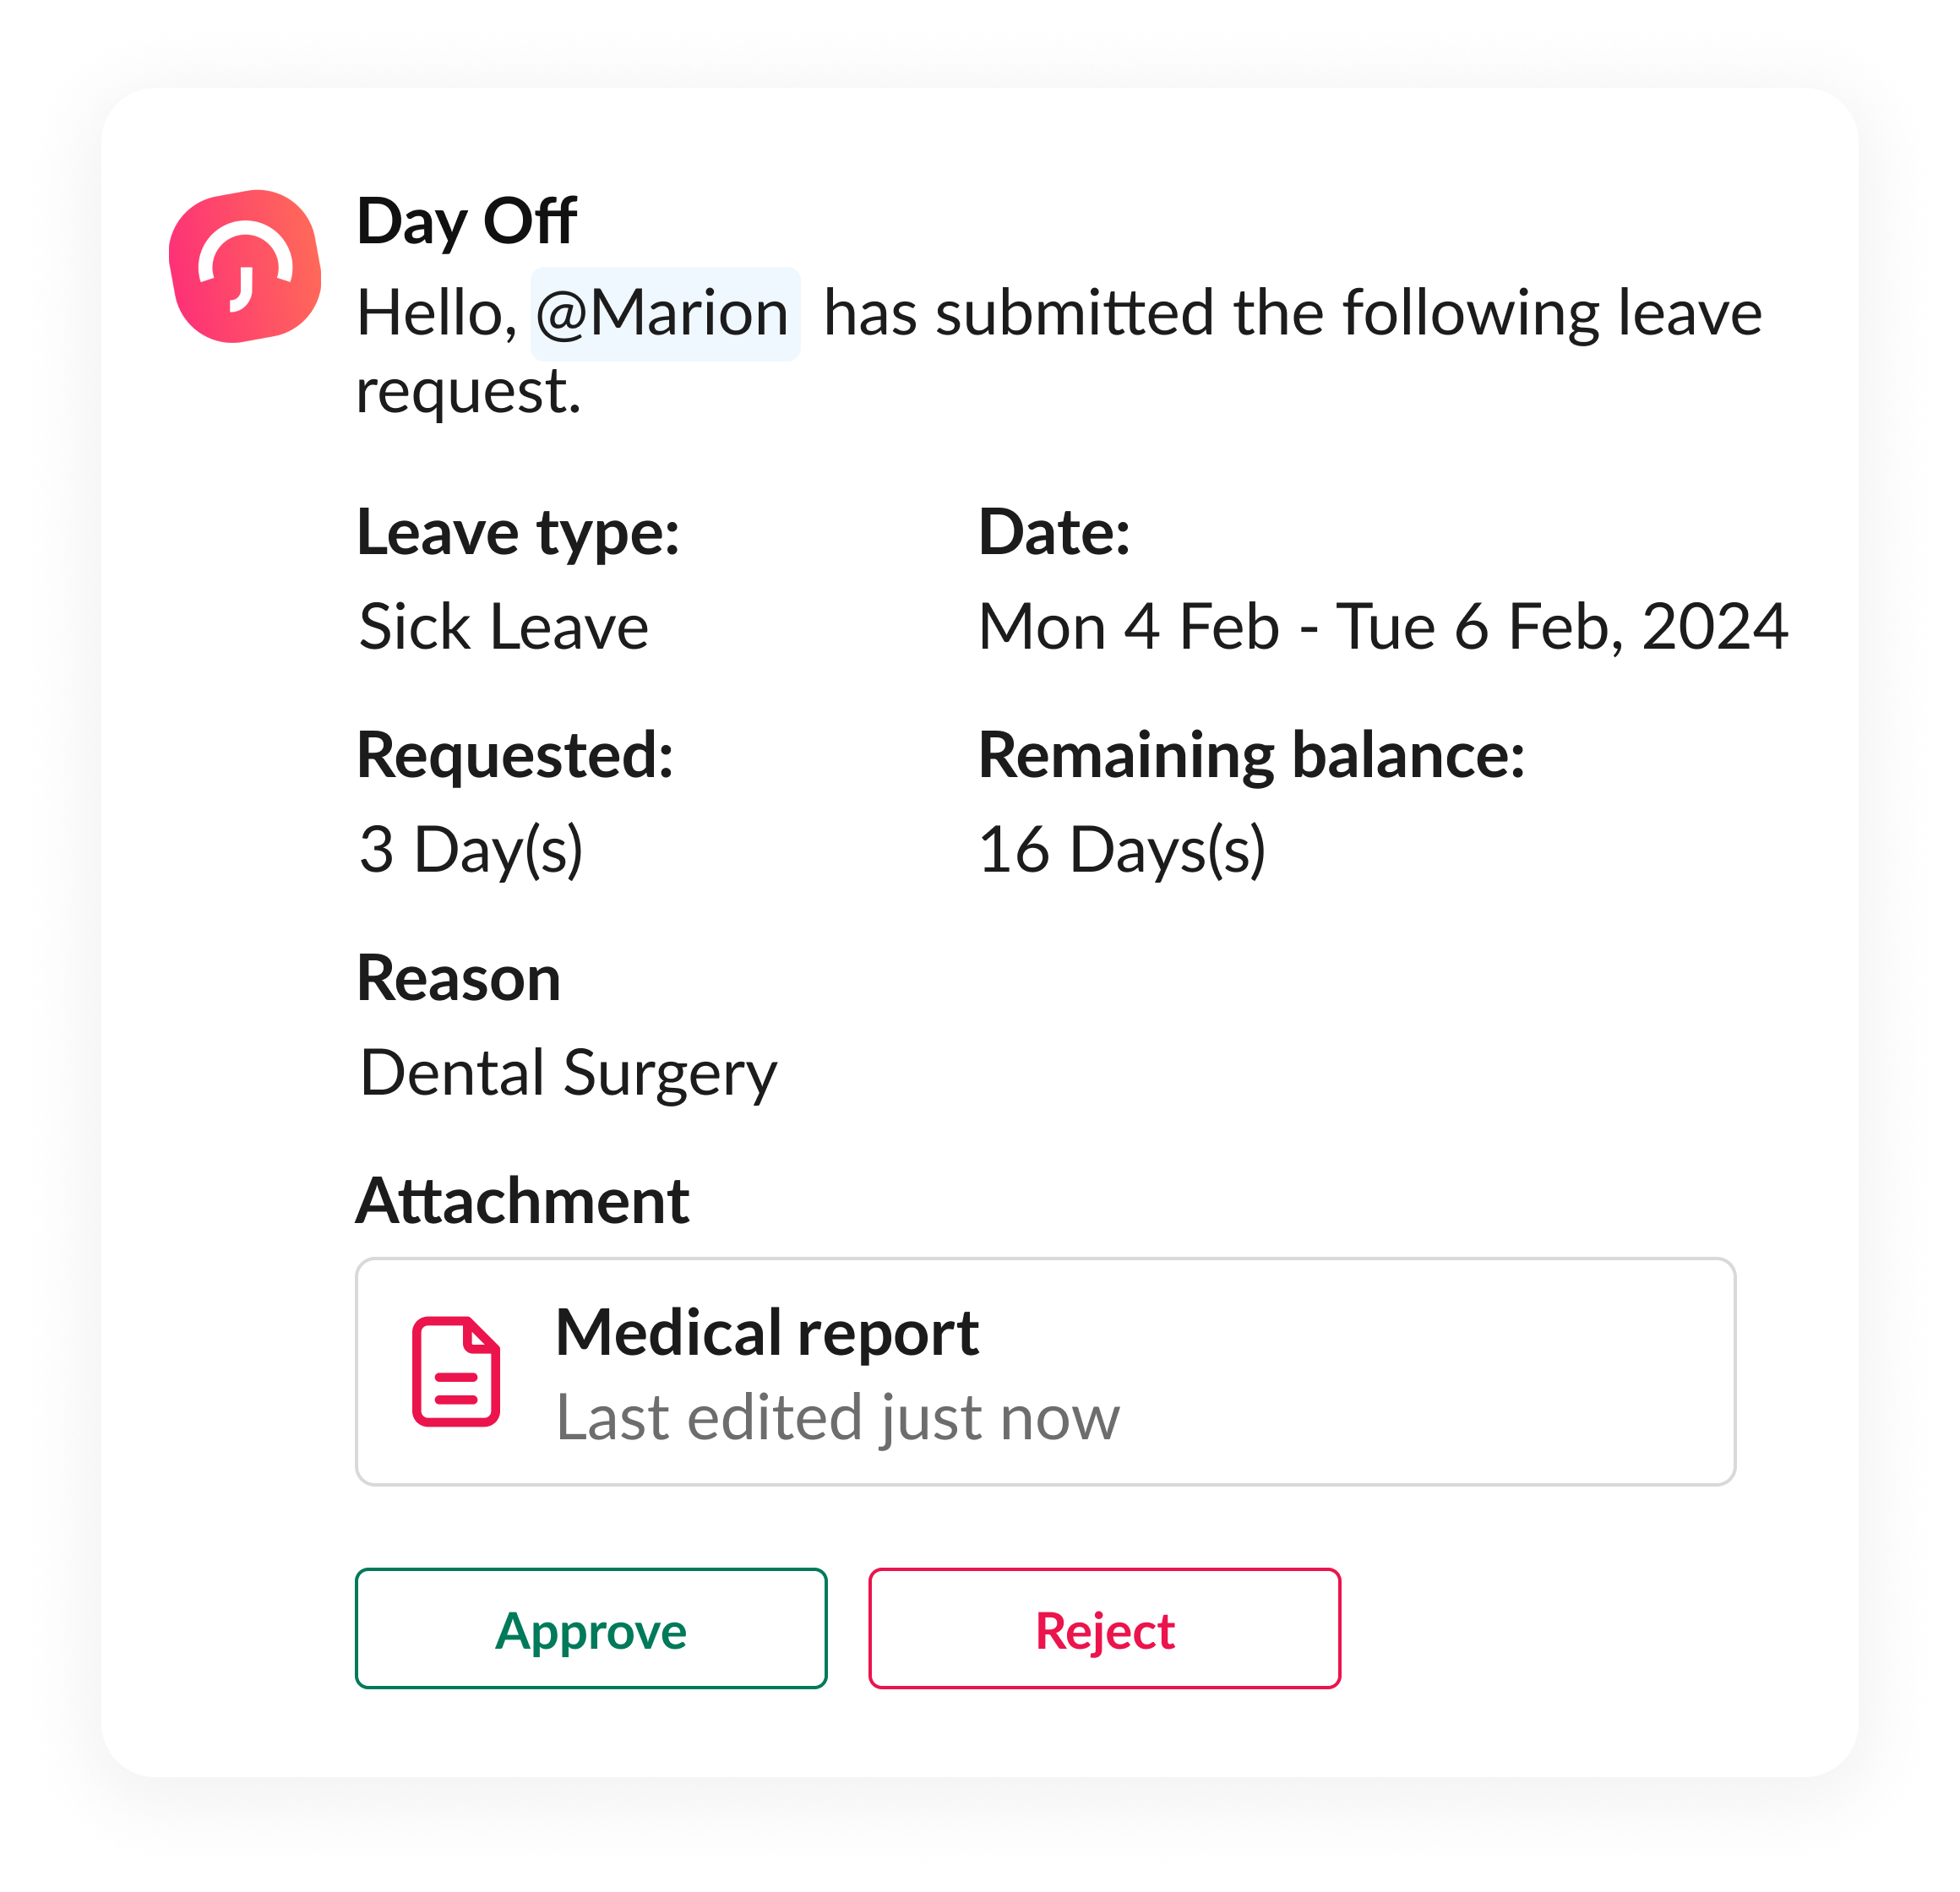Click the "Dental Surgery" reason text
The height and width of the screenshot is (1892, 1960).
(568, 1073)
